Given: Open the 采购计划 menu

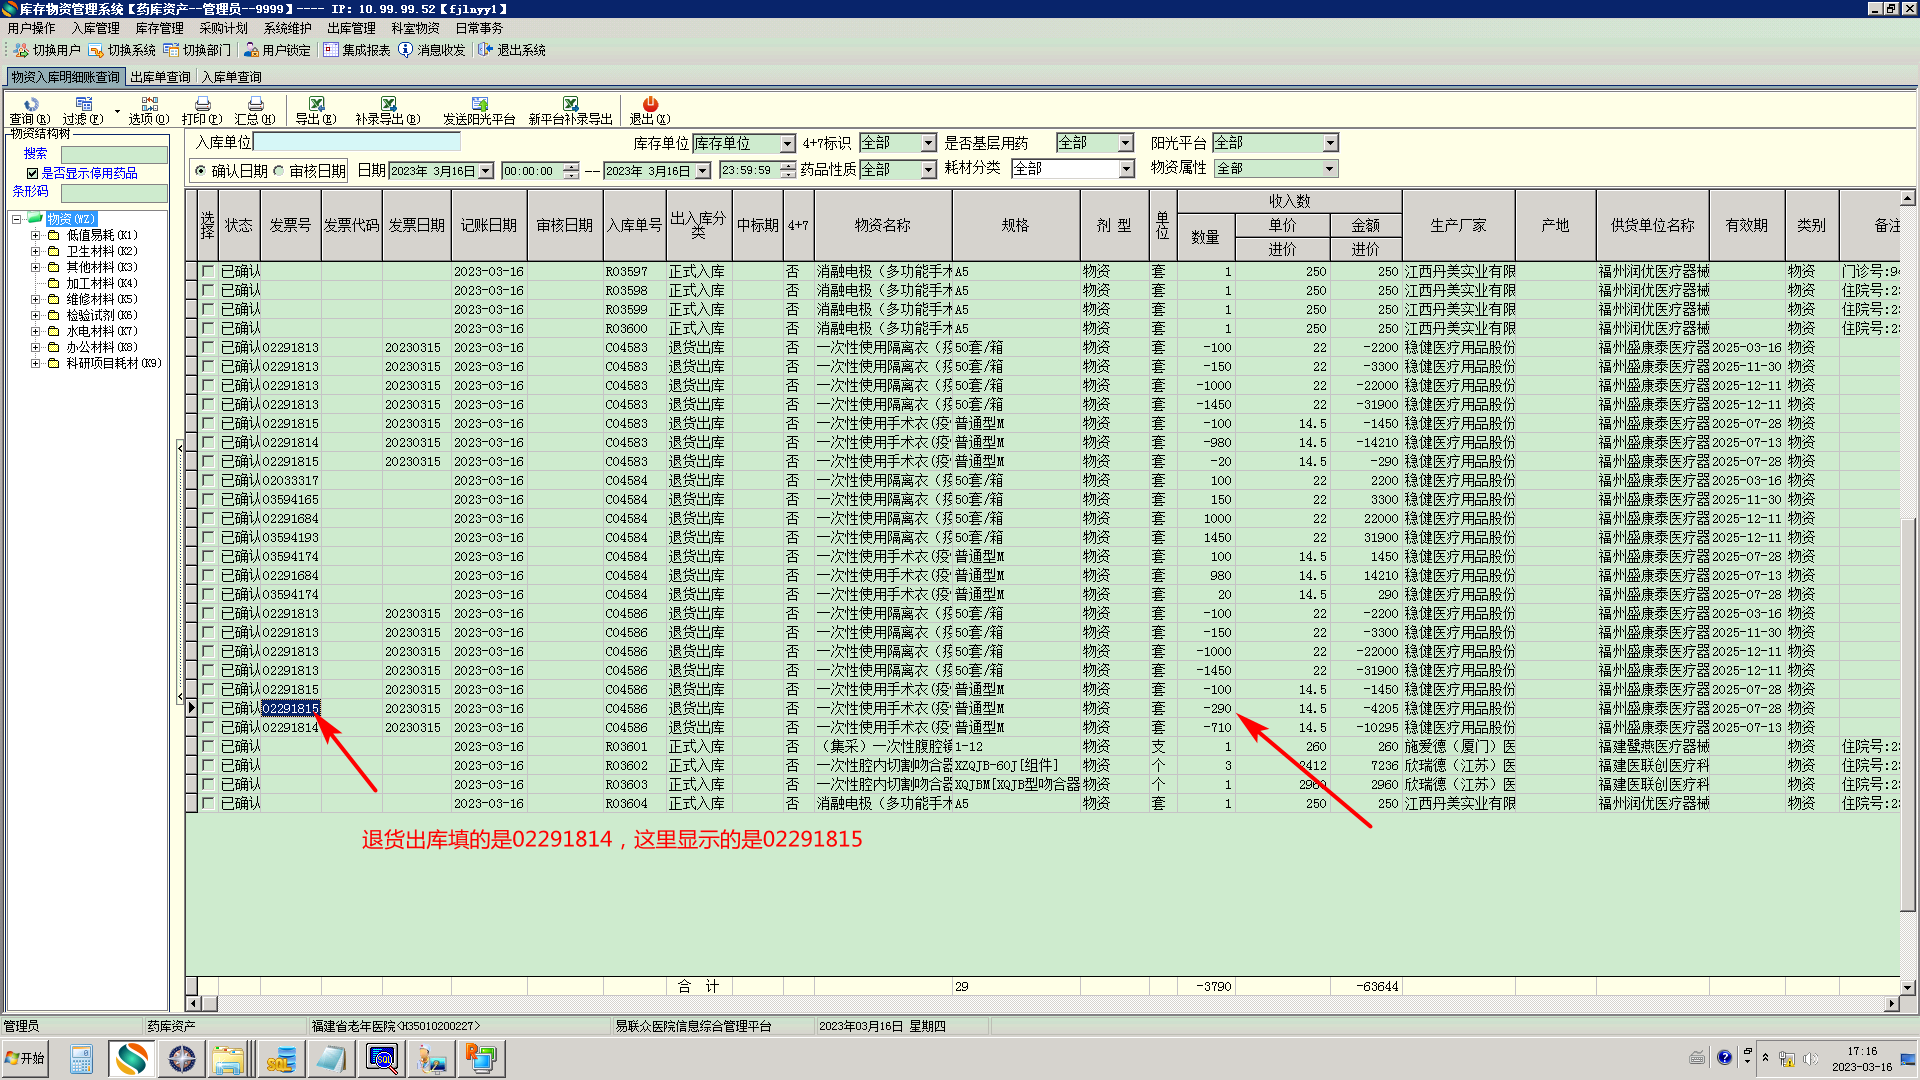Looking at the screenshot, I should coord(223,28).
